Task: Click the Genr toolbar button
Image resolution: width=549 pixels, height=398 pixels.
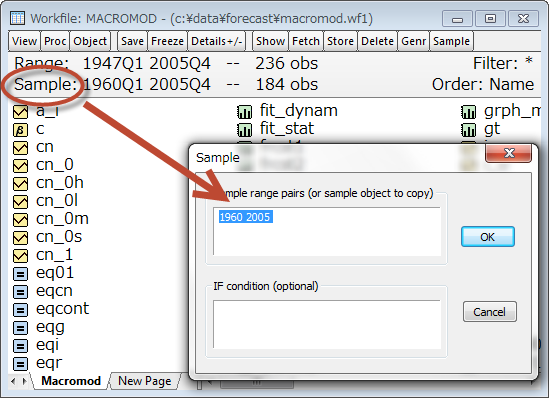Action: (x=414, y=41)
